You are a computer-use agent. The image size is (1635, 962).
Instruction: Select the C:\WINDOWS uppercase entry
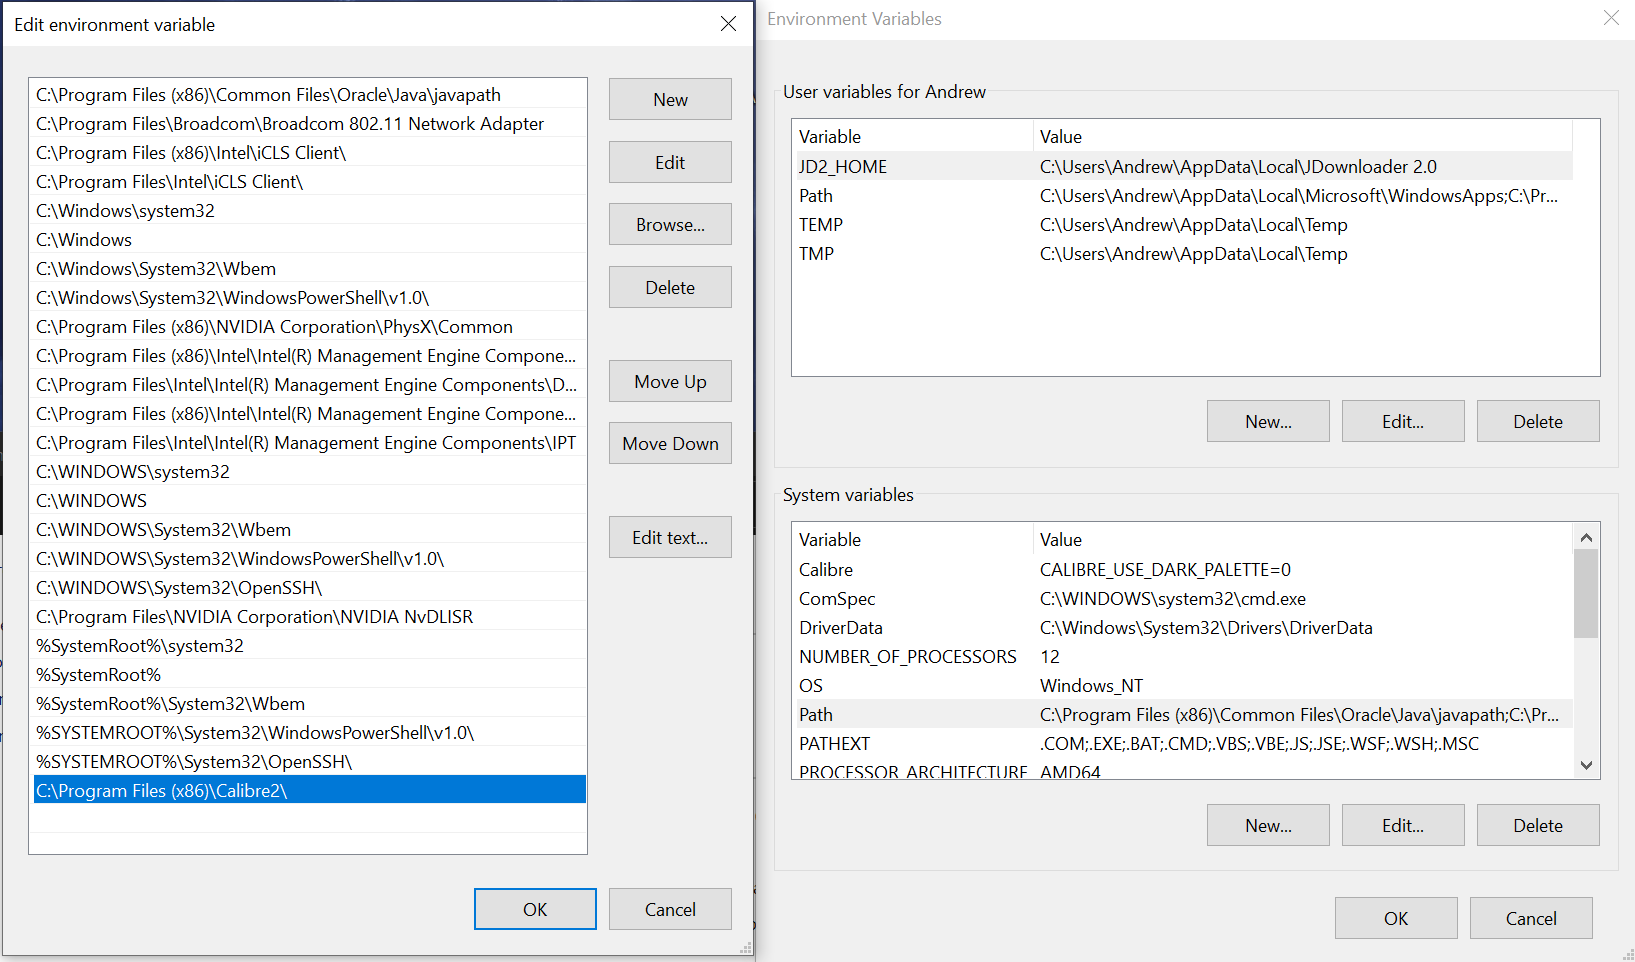tap(310, 500)
